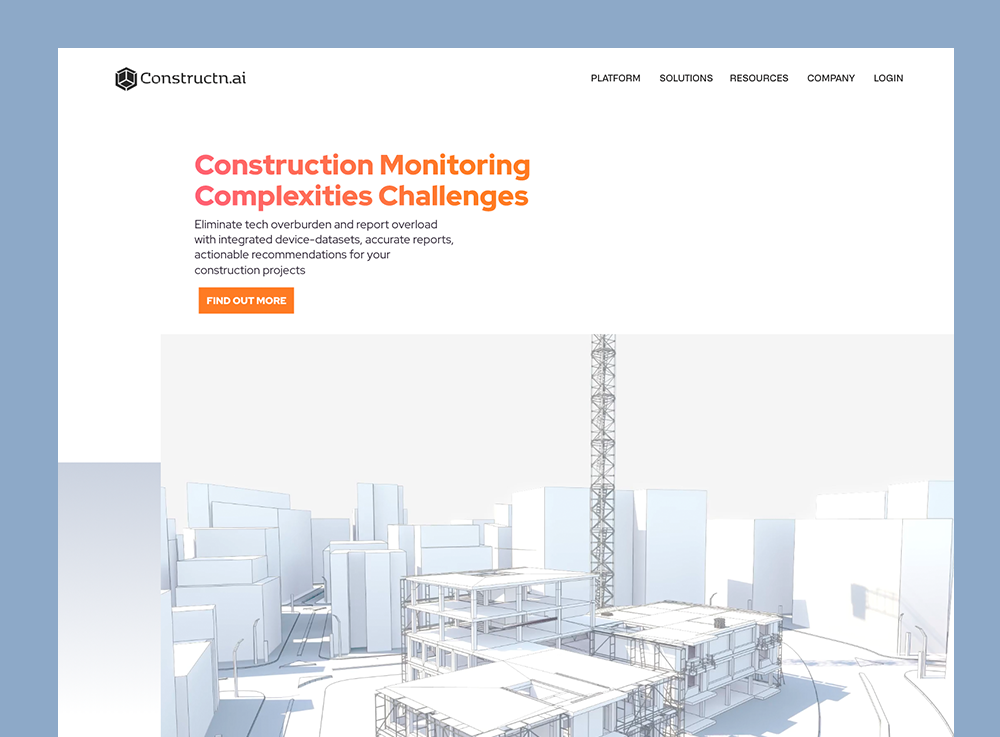Open the SOLUTIONS menu
This screenshot has width=1000, height=737.
click(686, 78)
